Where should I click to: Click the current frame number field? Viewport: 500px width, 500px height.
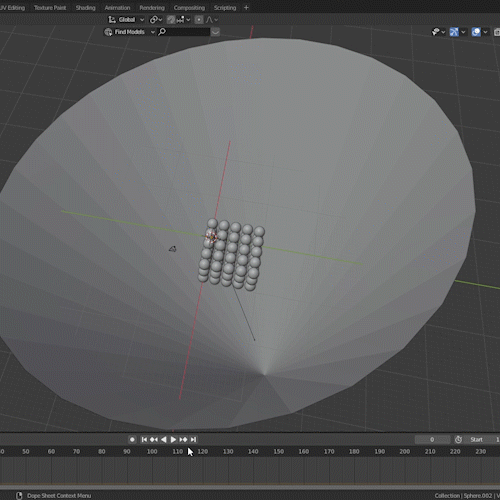[432, 440]
